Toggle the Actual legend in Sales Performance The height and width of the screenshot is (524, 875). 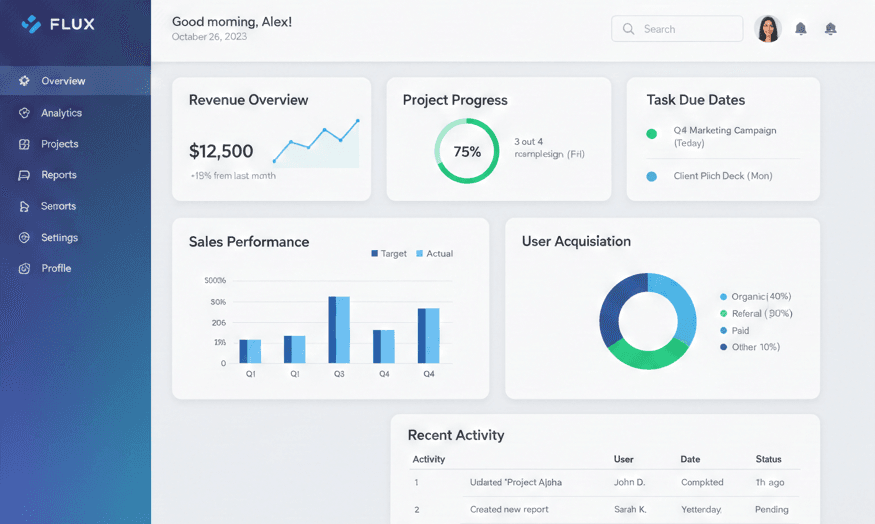pyautogui.click(x=434, y=254)
